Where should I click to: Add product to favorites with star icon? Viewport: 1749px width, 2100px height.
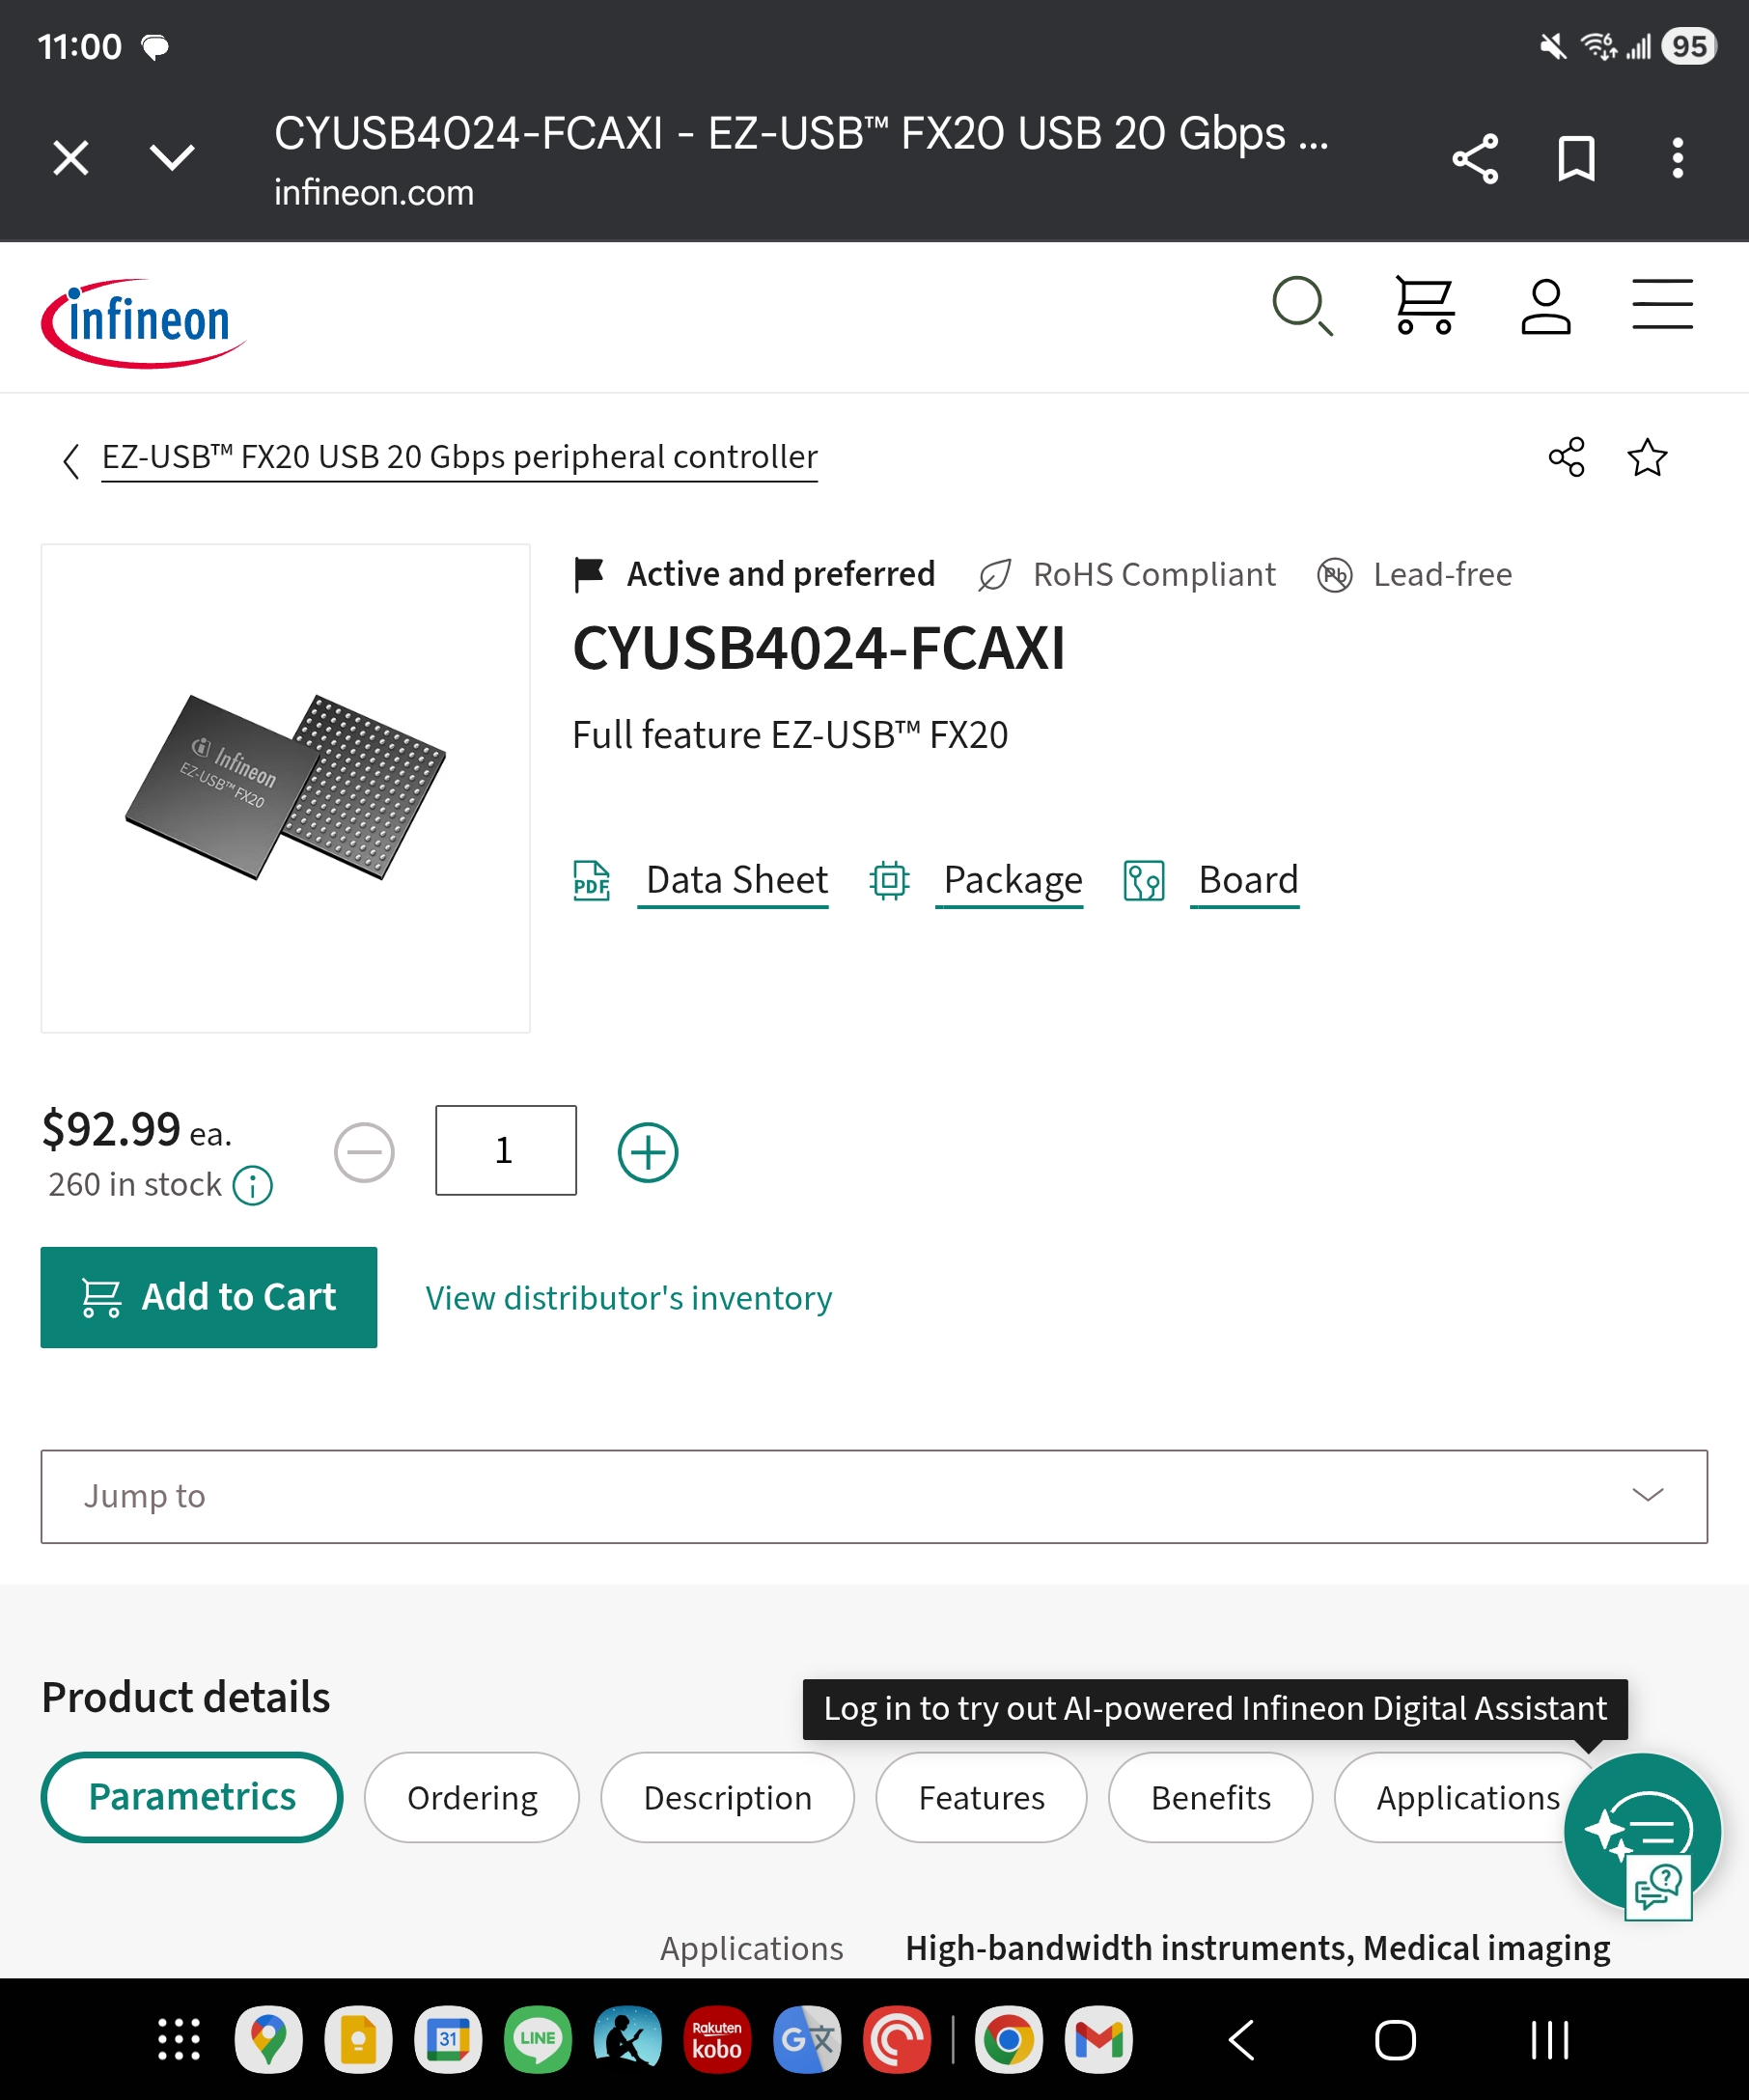point(1647,458)
